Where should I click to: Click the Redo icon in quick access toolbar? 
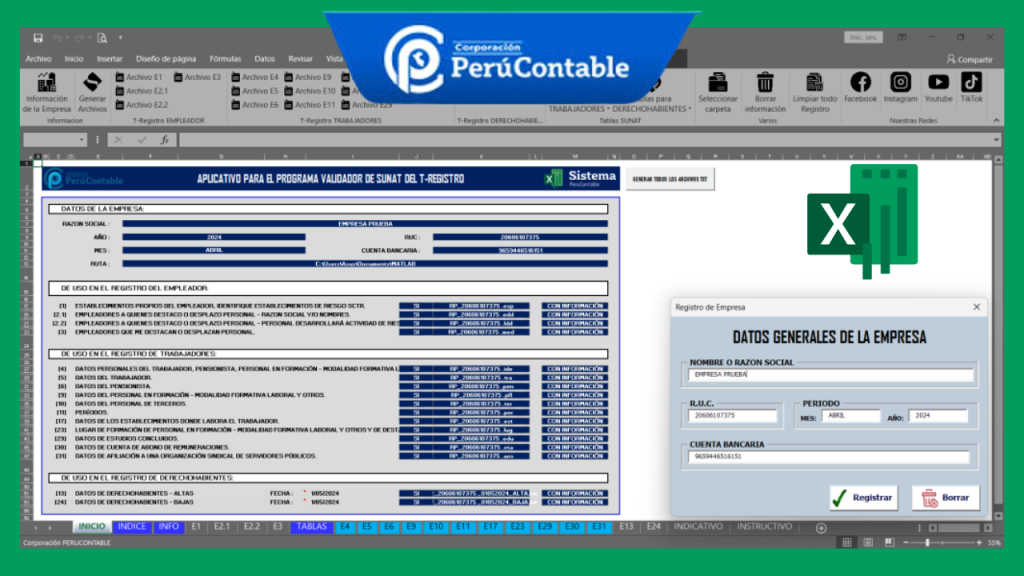(x=80, y=38)
